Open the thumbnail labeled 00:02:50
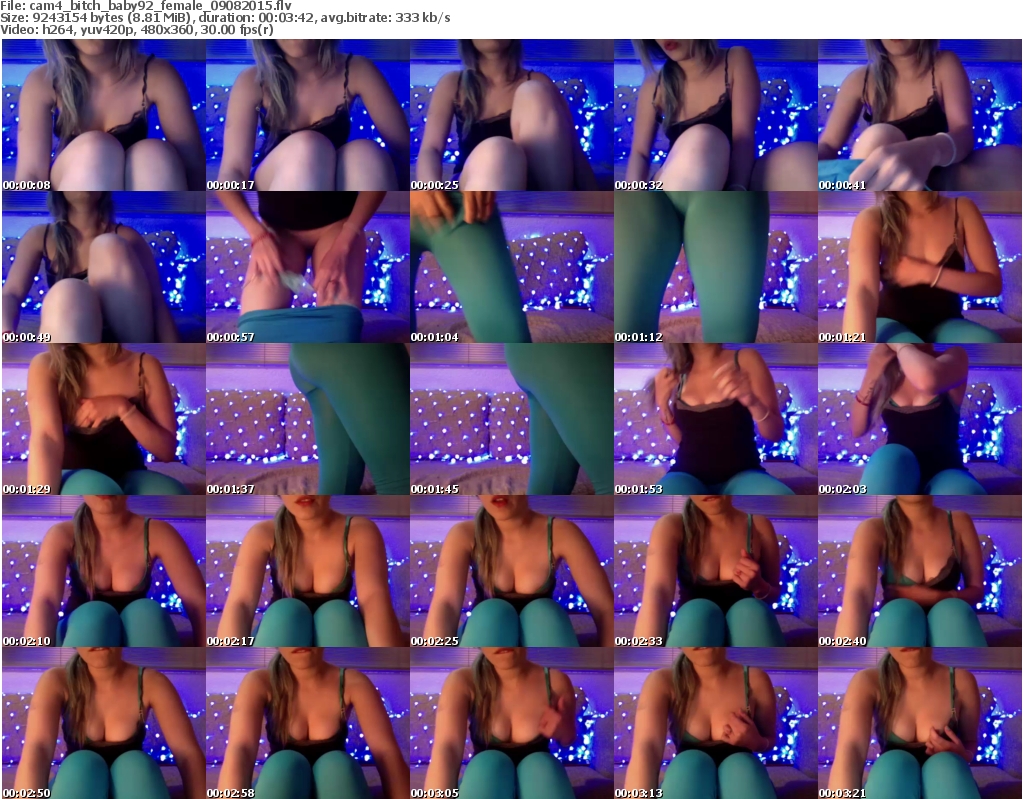1024x799 pixels. click(x=104, y=723)
